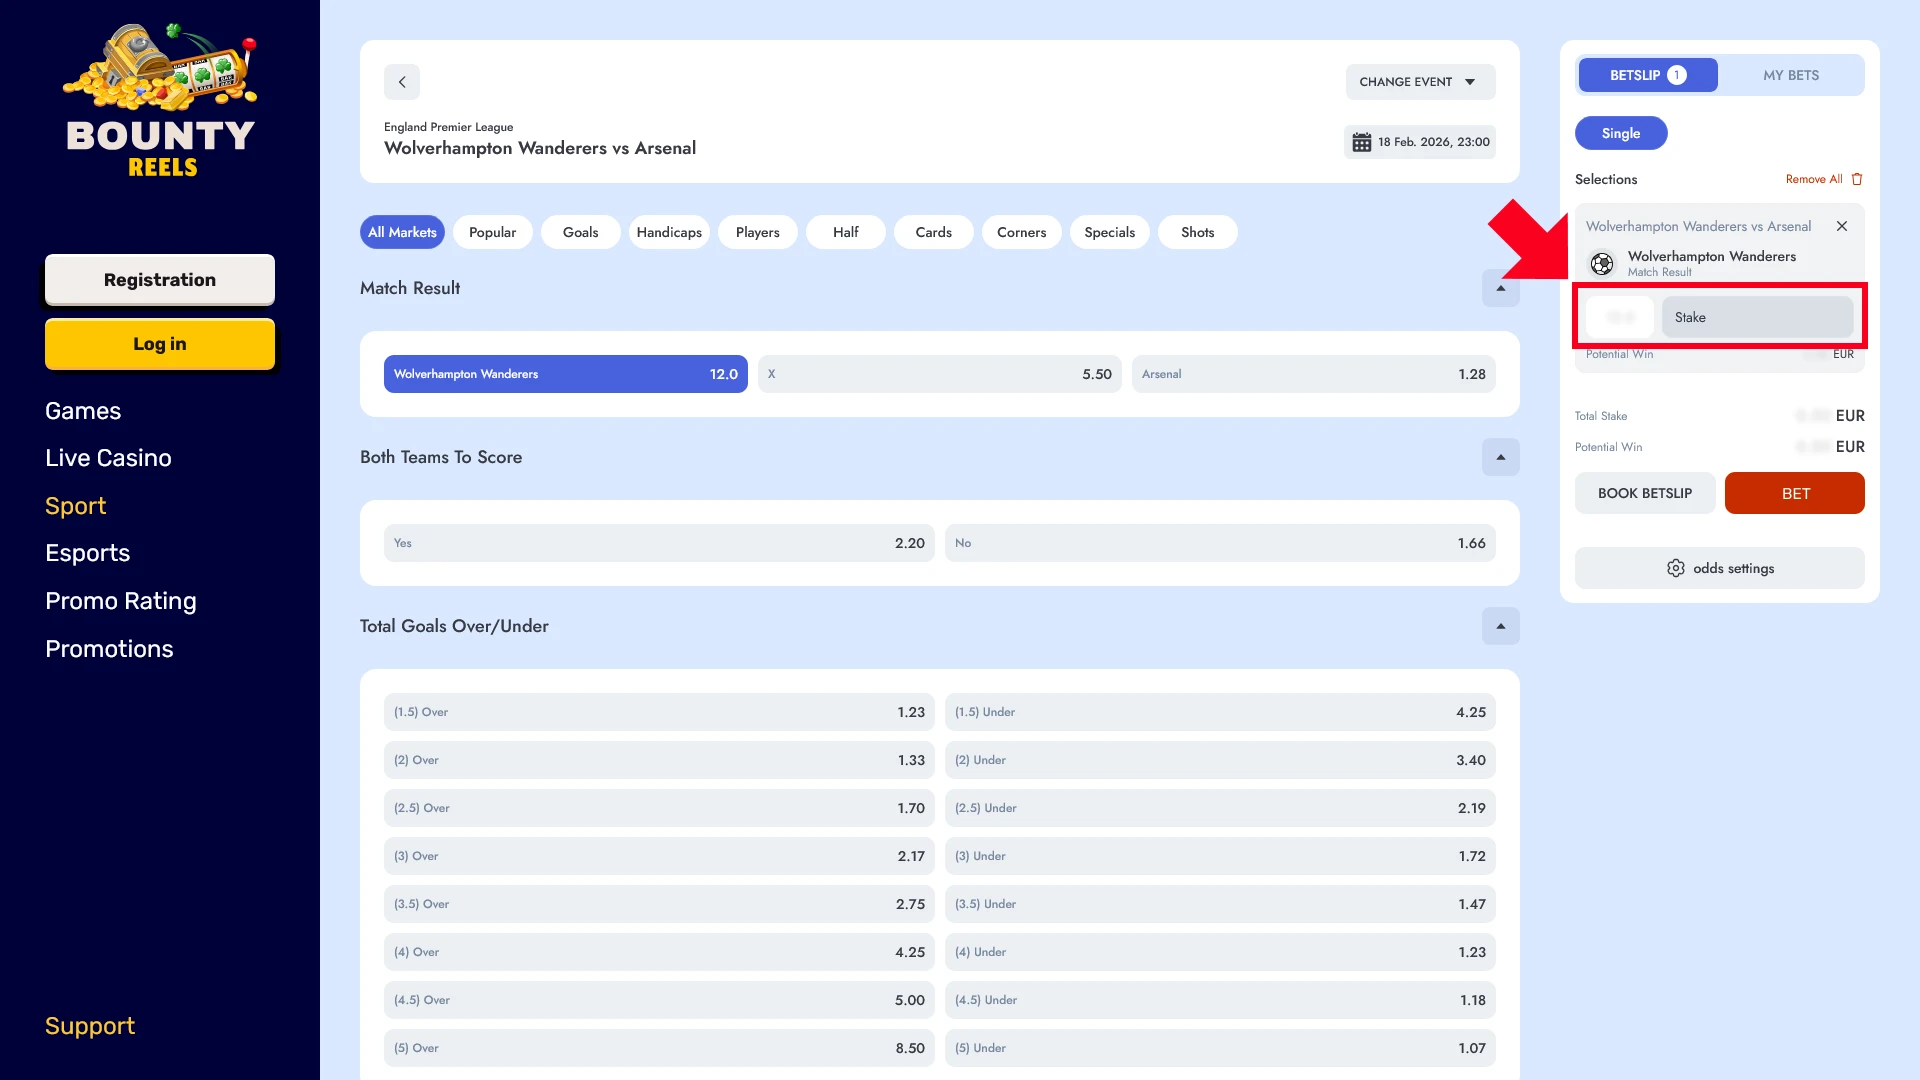Deselect Wolverhampton Wanderers 12.0 odds
The height and width of the screenshot is (1080, 1920).
(565, 374)
